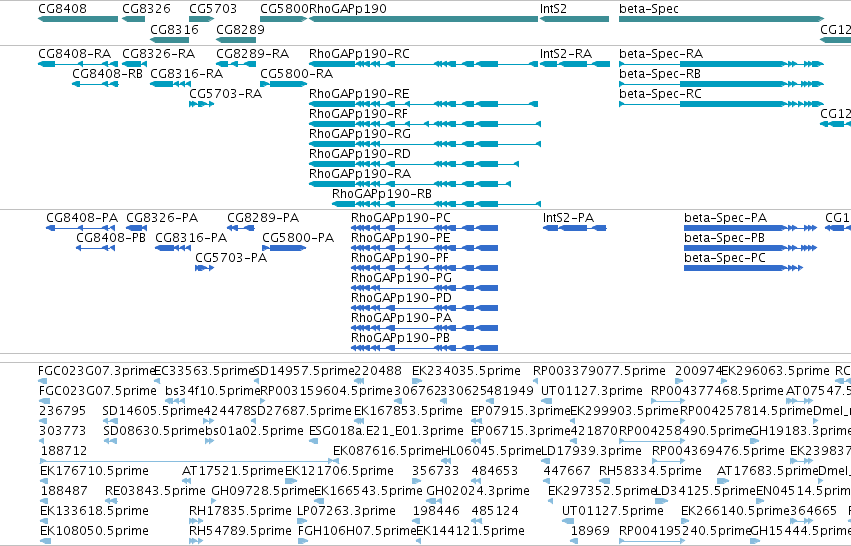Click EST label EK108050.5prime
This screenshot has height=546, width=851.
(x=94, y=531)
